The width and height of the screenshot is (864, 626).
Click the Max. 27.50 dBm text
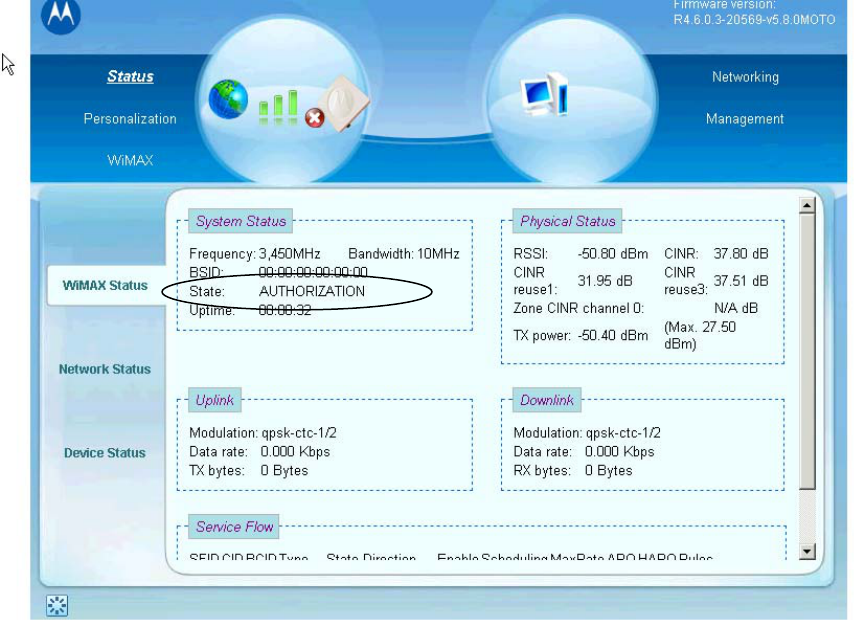pos(700,336)
